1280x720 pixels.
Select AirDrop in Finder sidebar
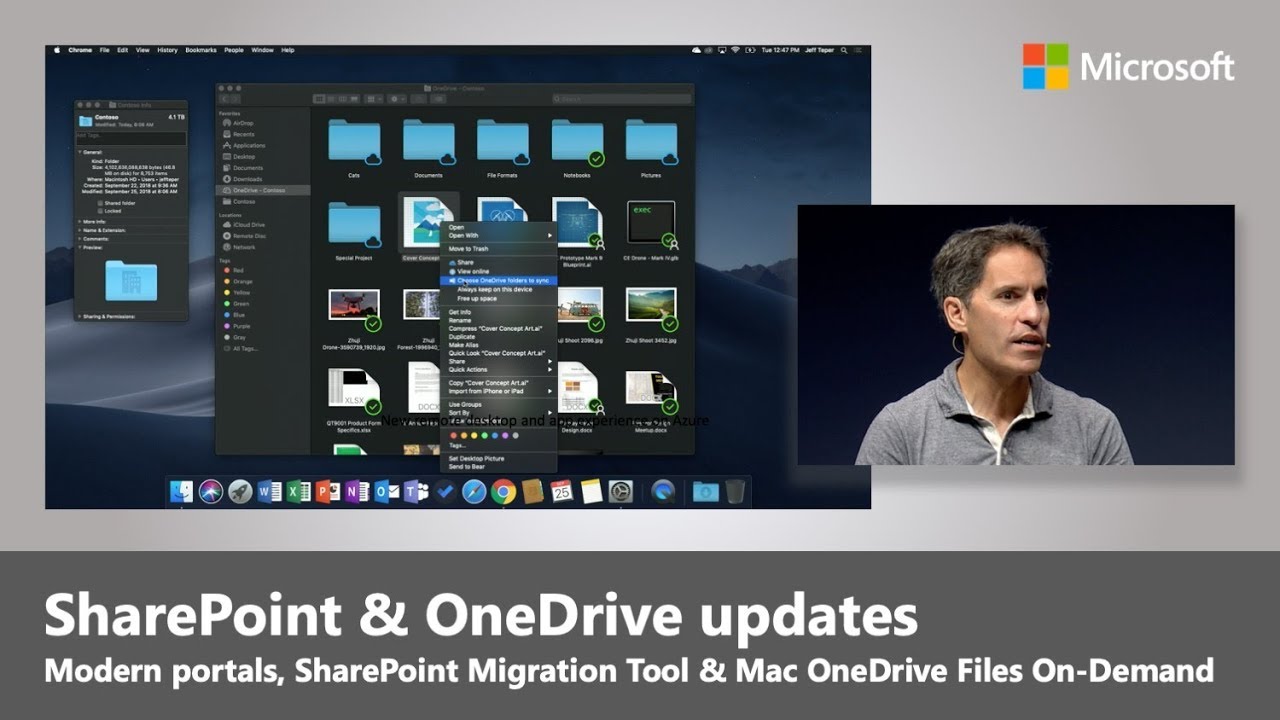pyautogui.click(x=243, y=123)
